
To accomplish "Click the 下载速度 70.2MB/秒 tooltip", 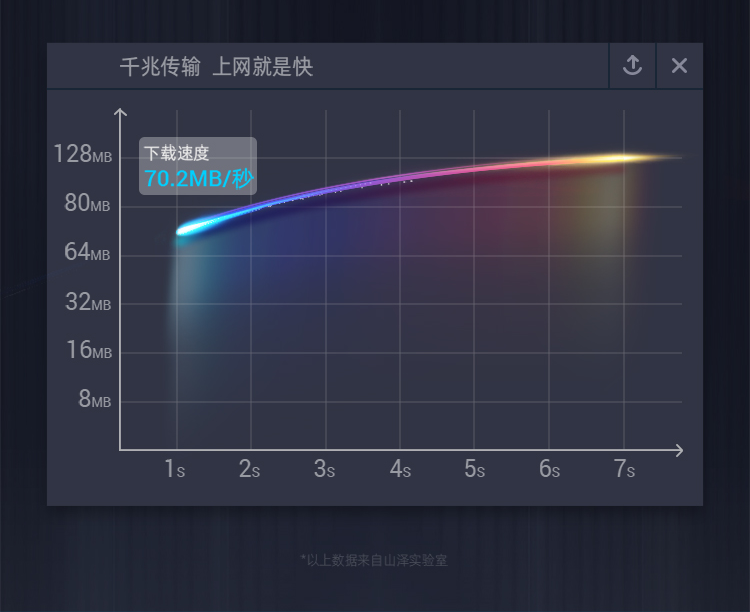I will coord(198,166).
